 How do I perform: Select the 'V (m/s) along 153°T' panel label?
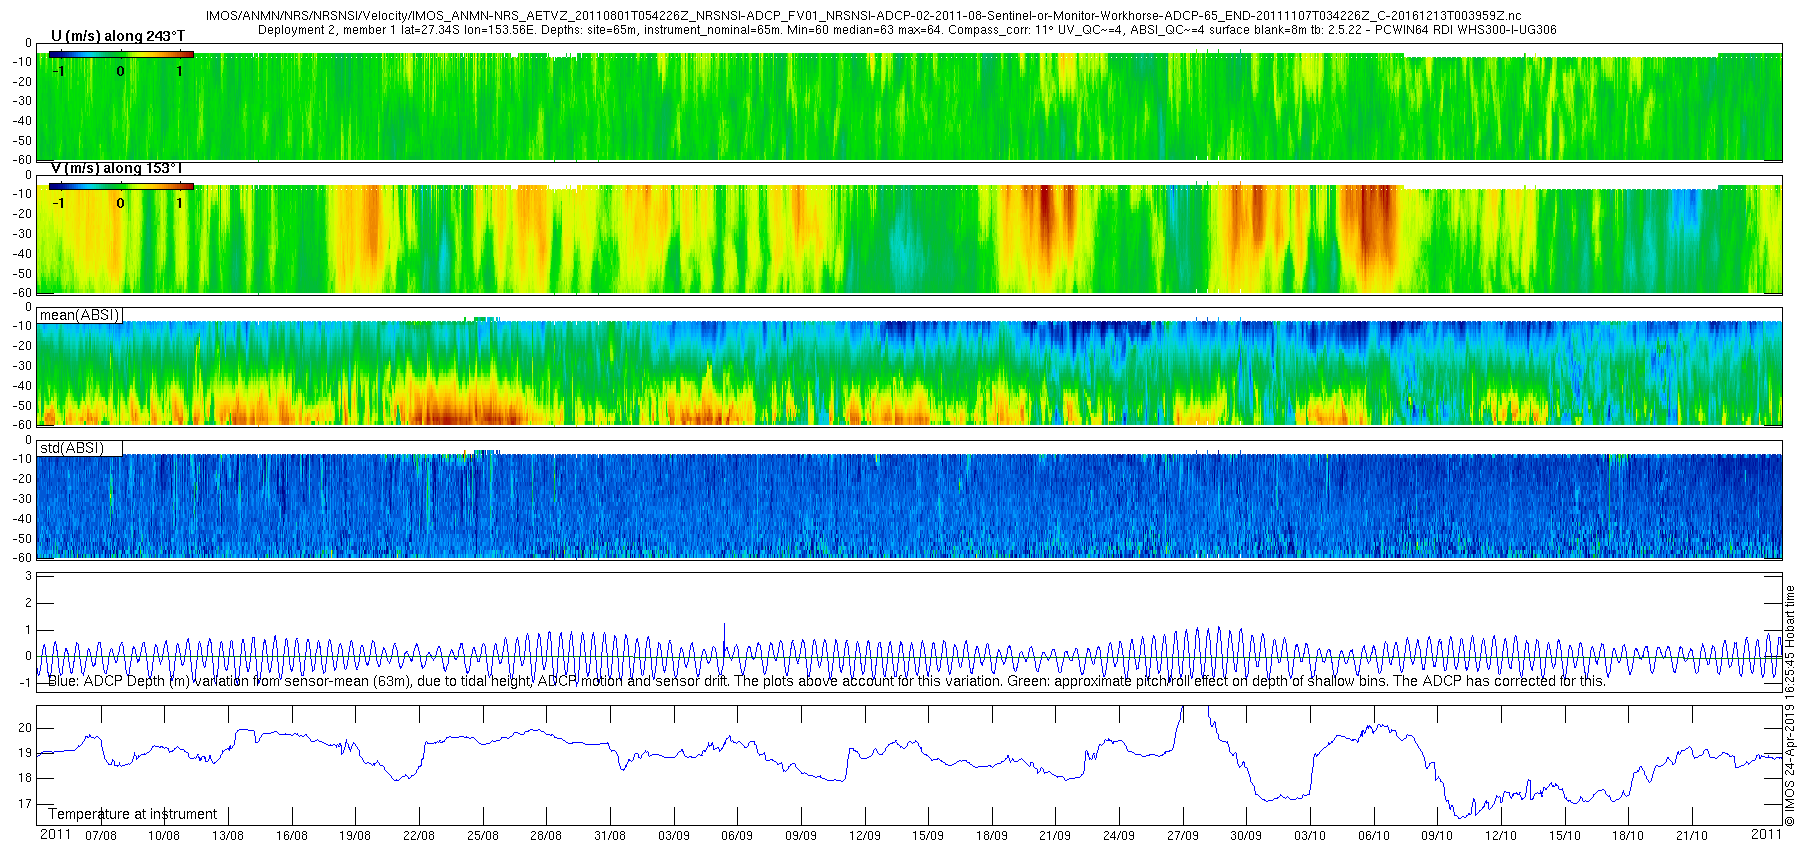click(x=117, y=168)
